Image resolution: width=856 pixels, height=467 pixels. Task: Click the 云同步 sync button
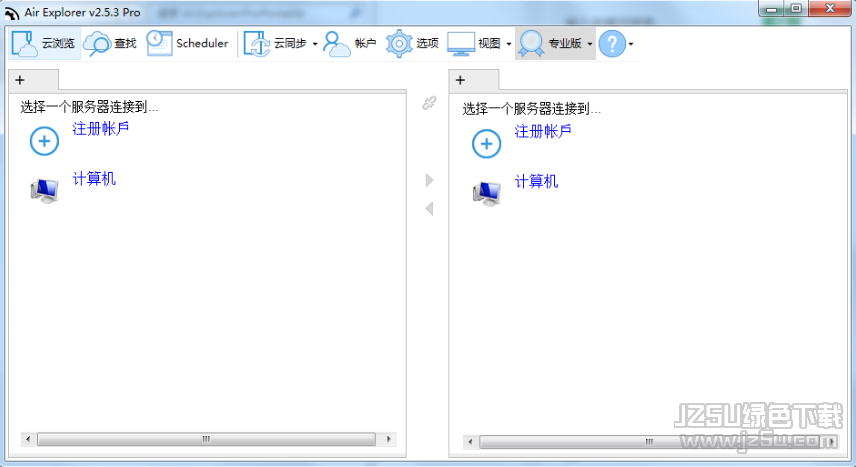tap(275, 43)
